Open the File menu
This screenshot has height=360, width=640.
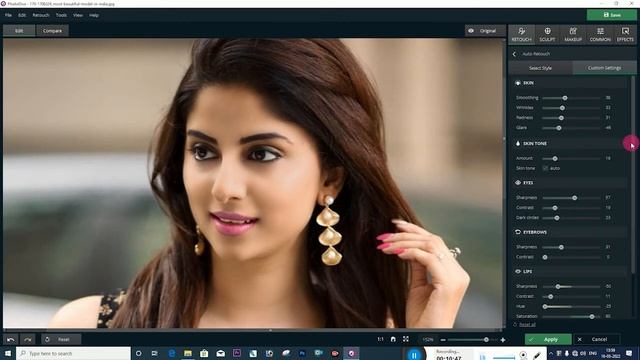pyautogui.click(x=8, y=15)
